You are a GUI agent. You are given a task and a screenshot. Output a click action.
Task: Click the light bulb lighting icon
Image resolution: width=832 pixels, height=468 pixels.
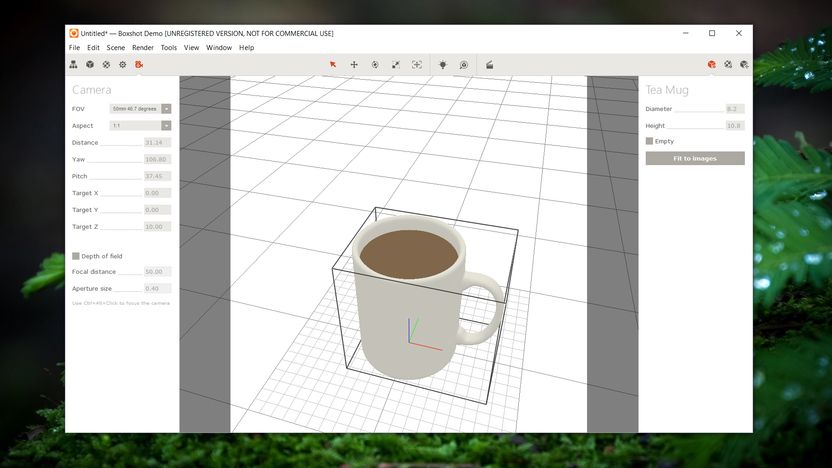[443, 65]
